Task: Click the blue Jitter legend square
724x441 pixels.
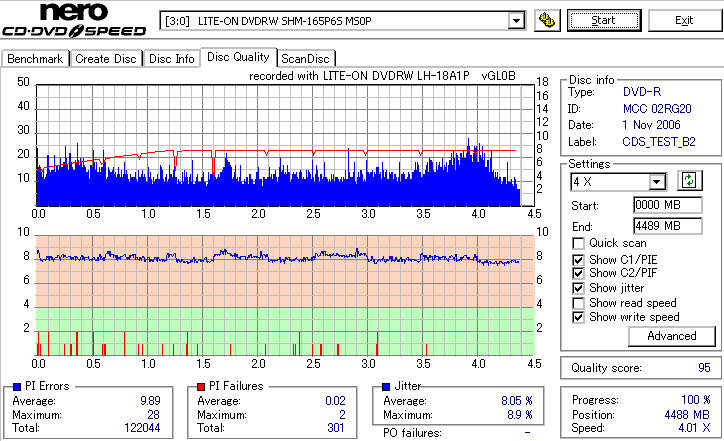Action: [386, 387]
